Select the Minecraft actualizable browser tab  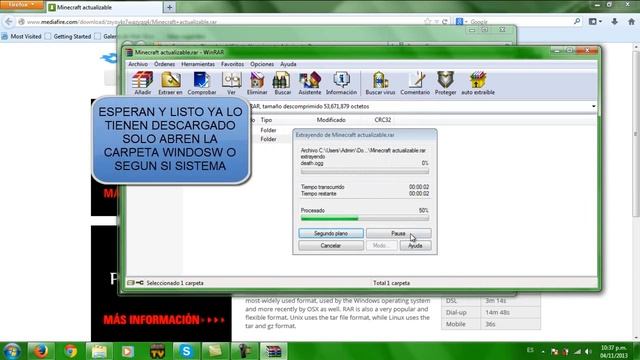[104, 7]
